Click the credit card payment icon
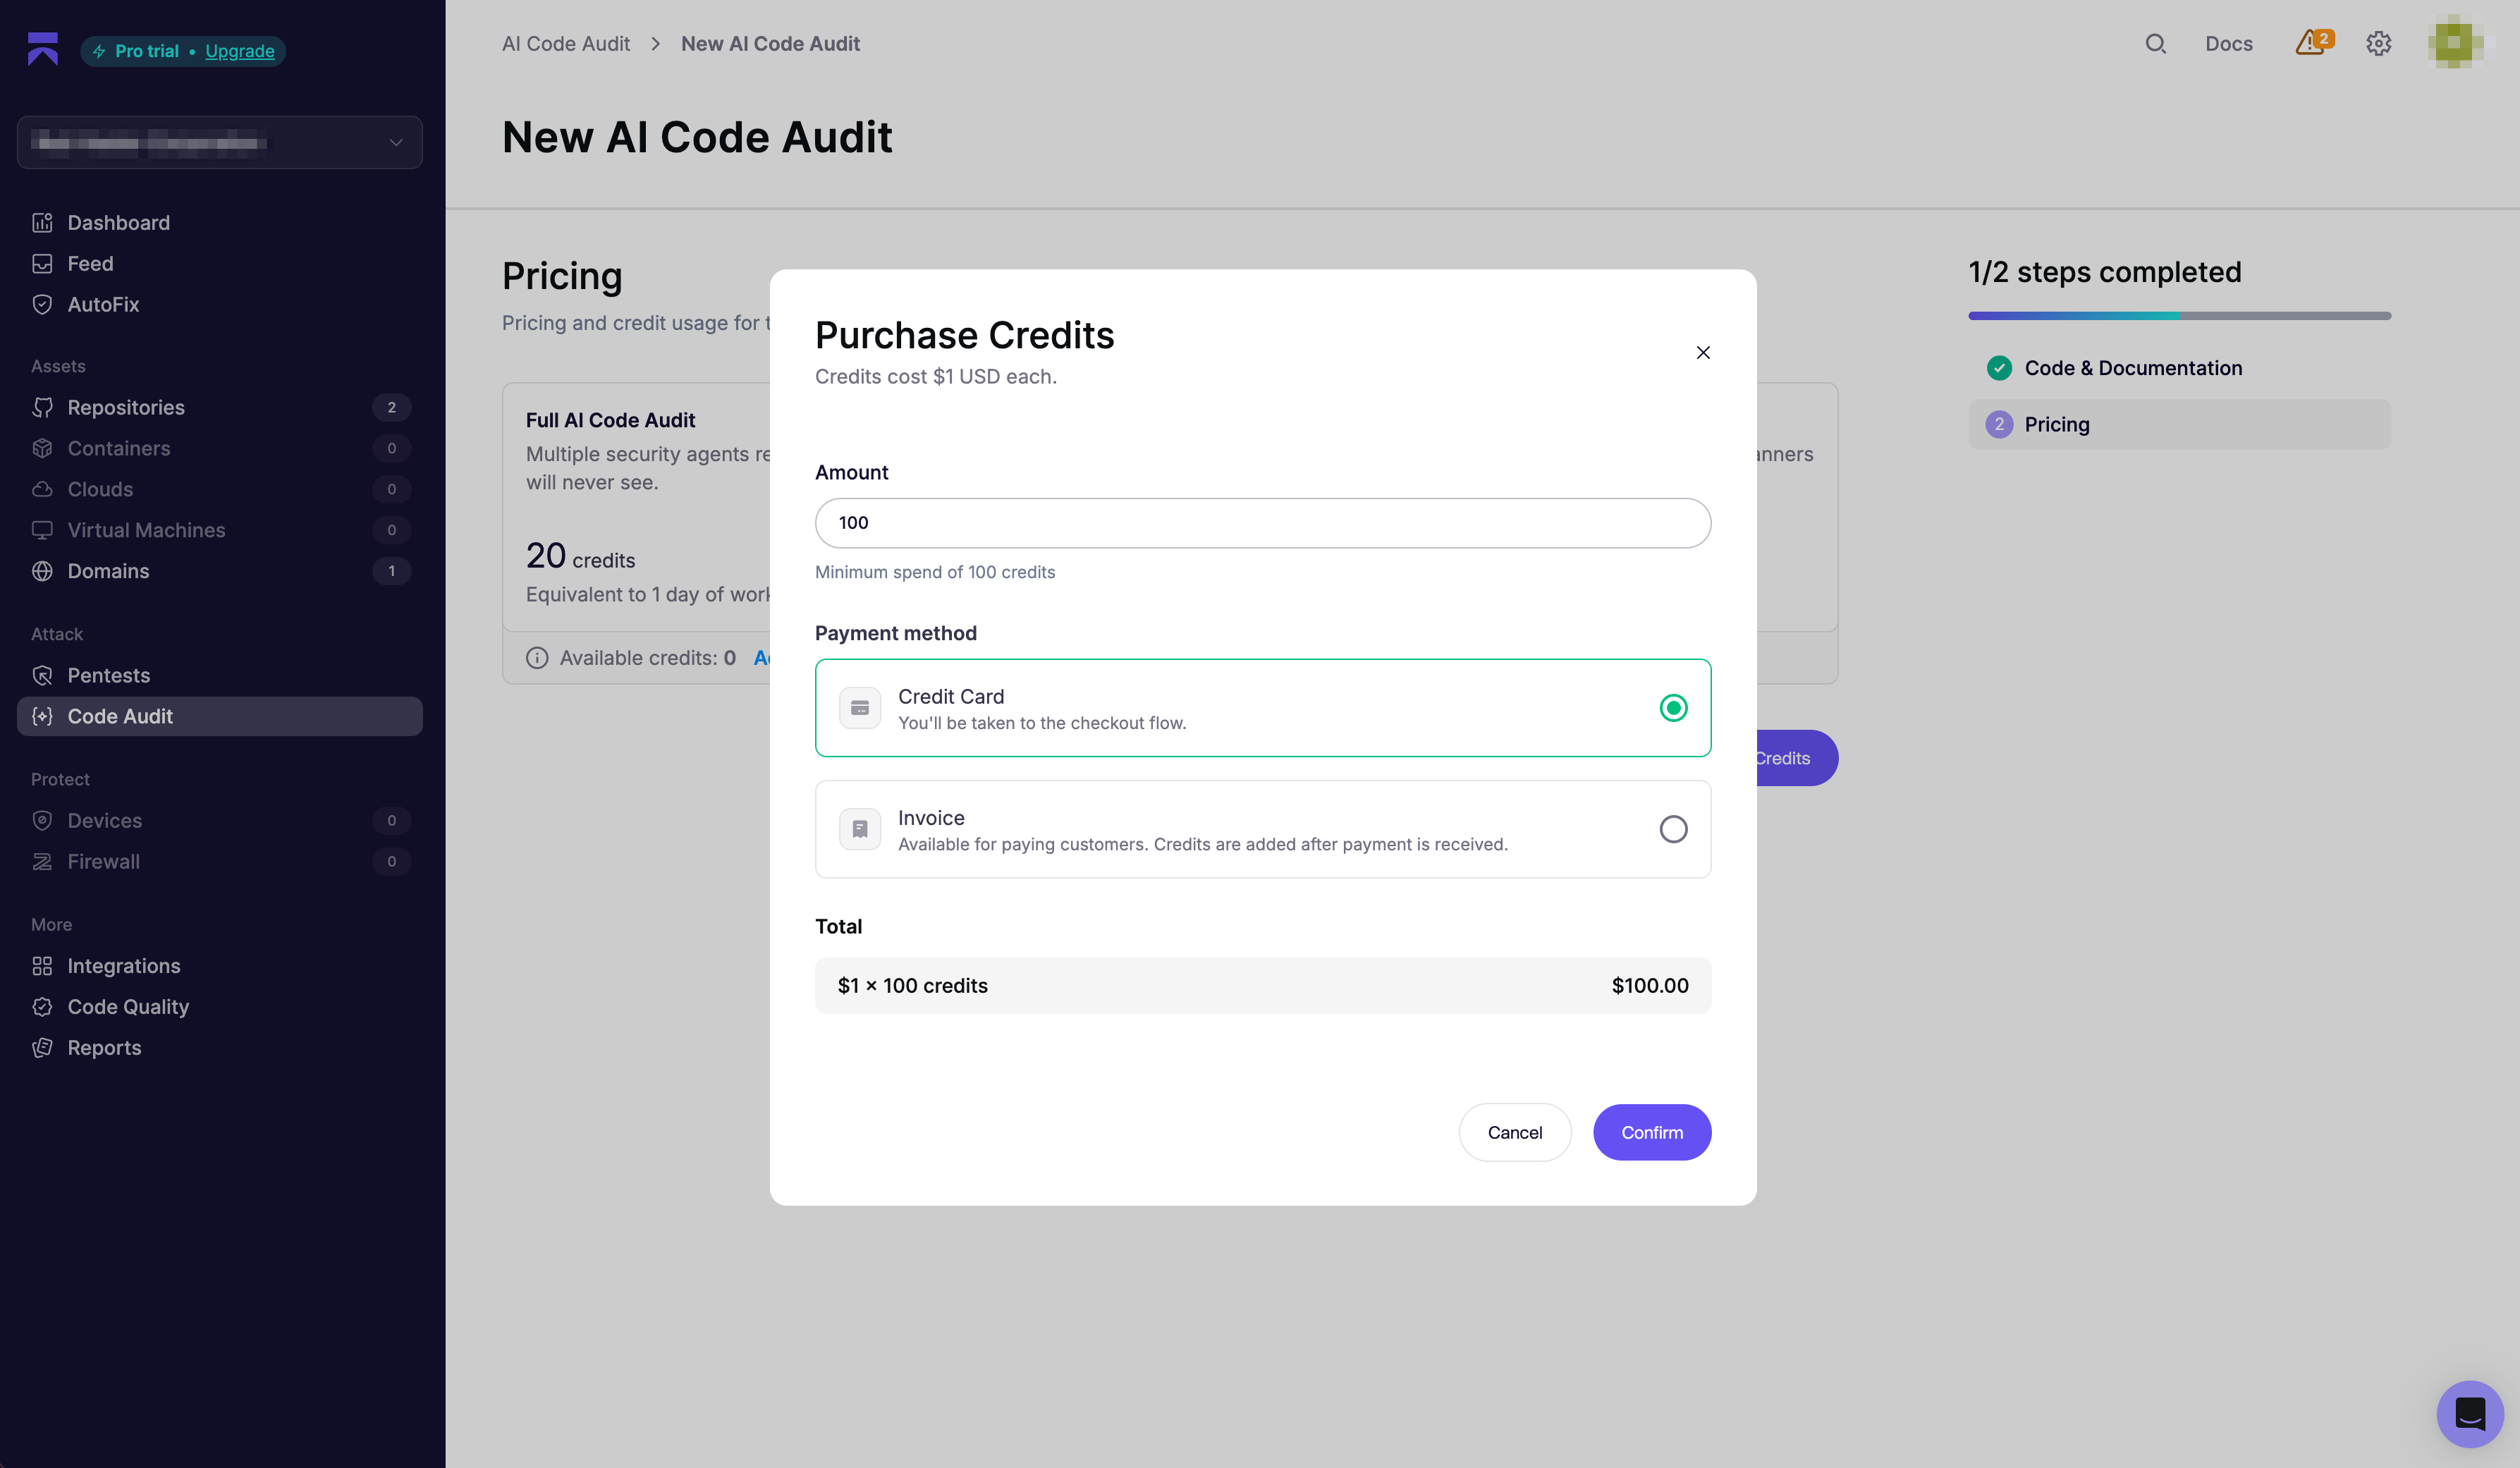 click(x=859, y=708)
